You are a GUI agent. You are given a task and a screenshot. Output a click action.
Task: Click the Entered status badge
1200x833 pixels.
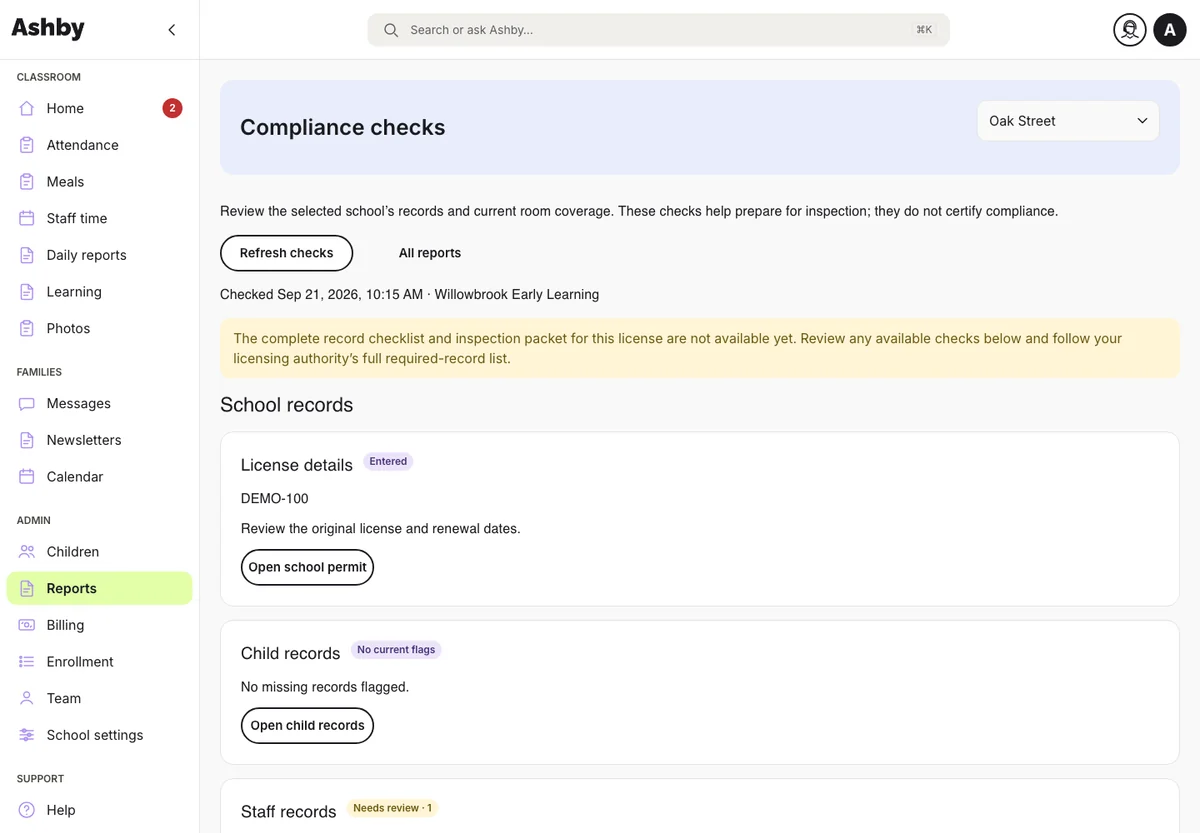click(388, 462)
